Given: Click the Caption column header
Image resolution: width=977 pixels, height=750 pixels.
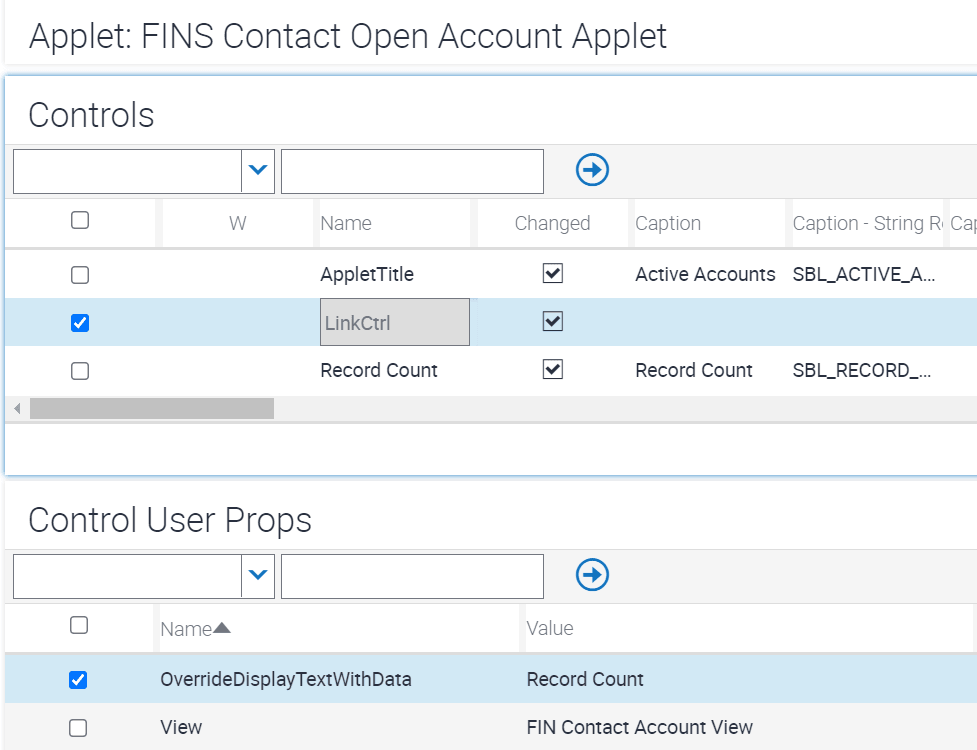Looking at the screenshot, I should pyautogui.click(x=668, y=223).
